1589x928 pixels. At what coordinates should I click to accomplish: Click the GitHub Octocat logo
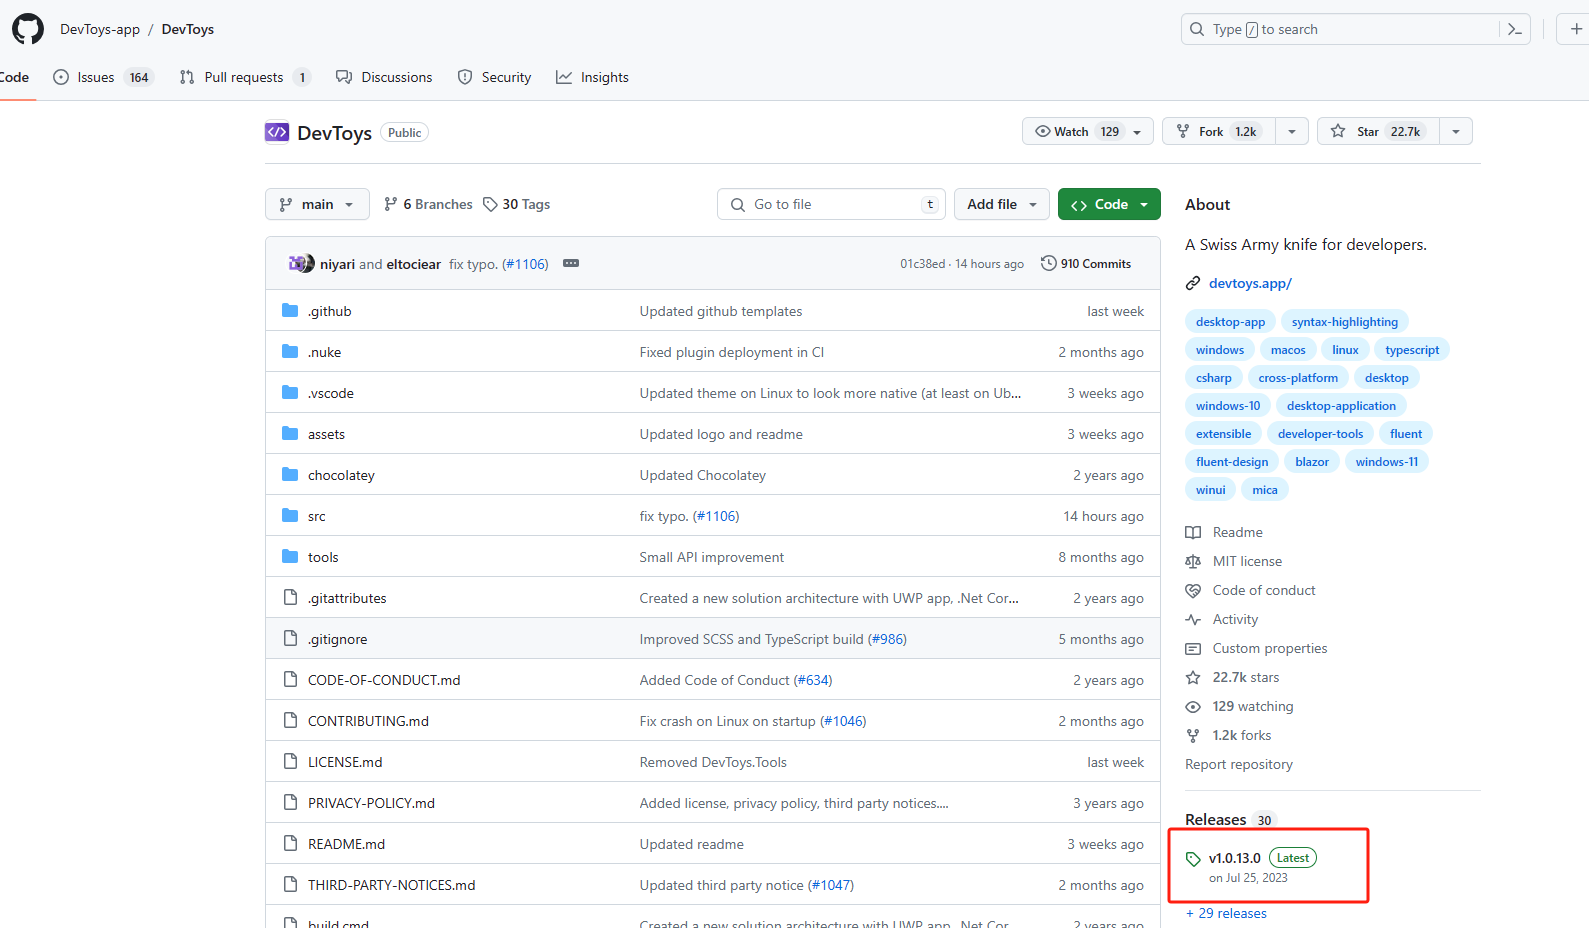coord(28,29)
